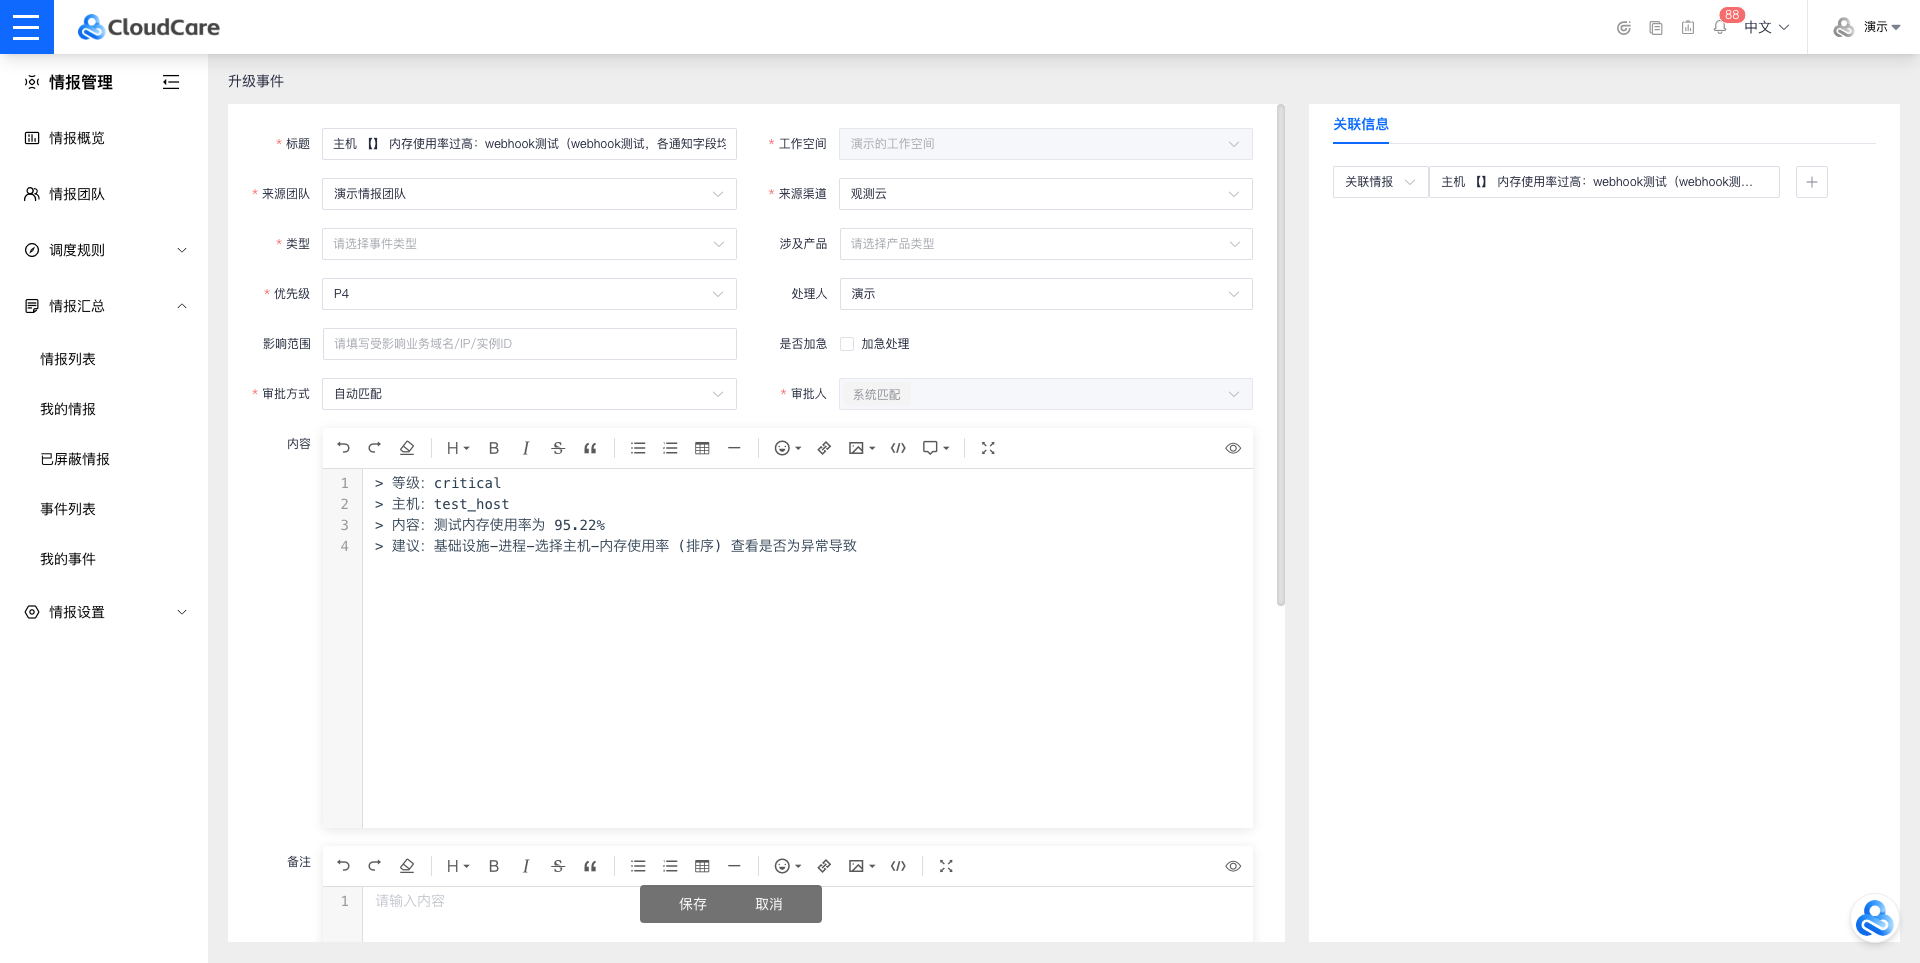Click Bold in the 内容 editor toolbar
This screenshot has width=1920, height=963.
[x=493, y=448]
